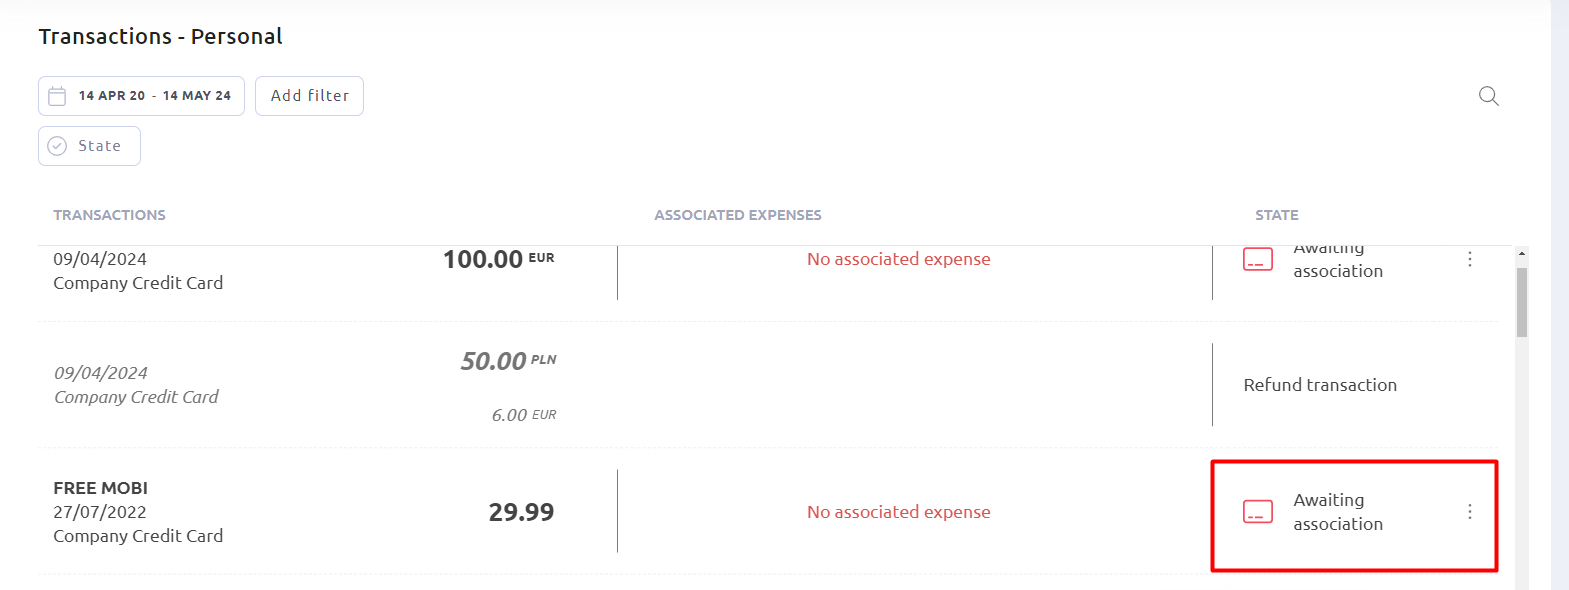Click No associated expense for FREE MOBI
Screen dimensions: 1569x590
pos(898,512)
